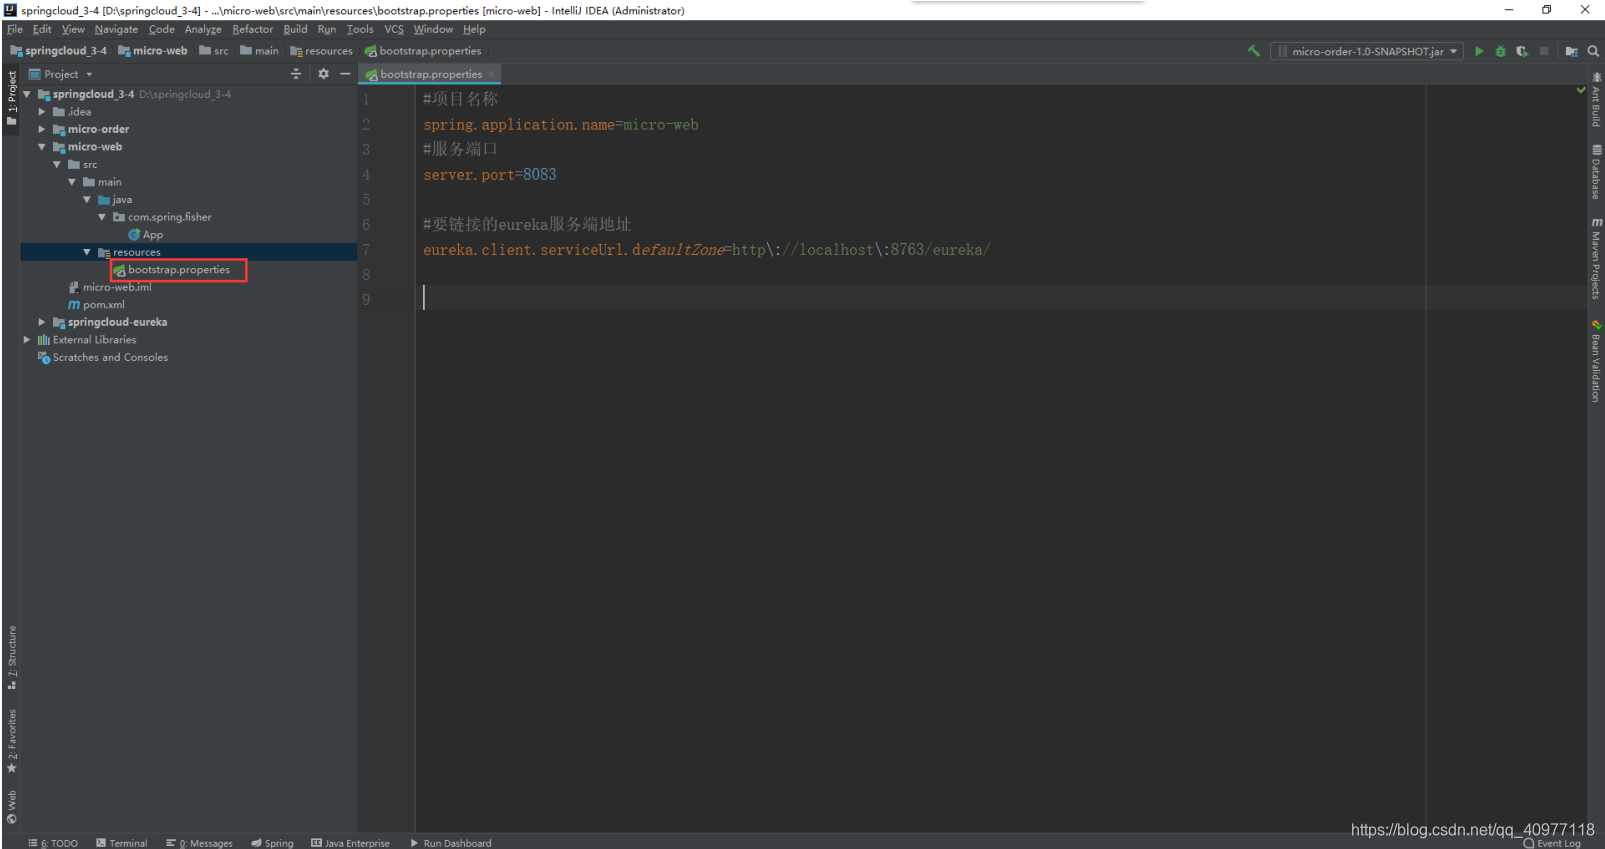Open the micro-order-1.0-SNAPSHOT.jar run configuration dropdown
This screenshot has width=1605, height=849.
click(1367, 51)
